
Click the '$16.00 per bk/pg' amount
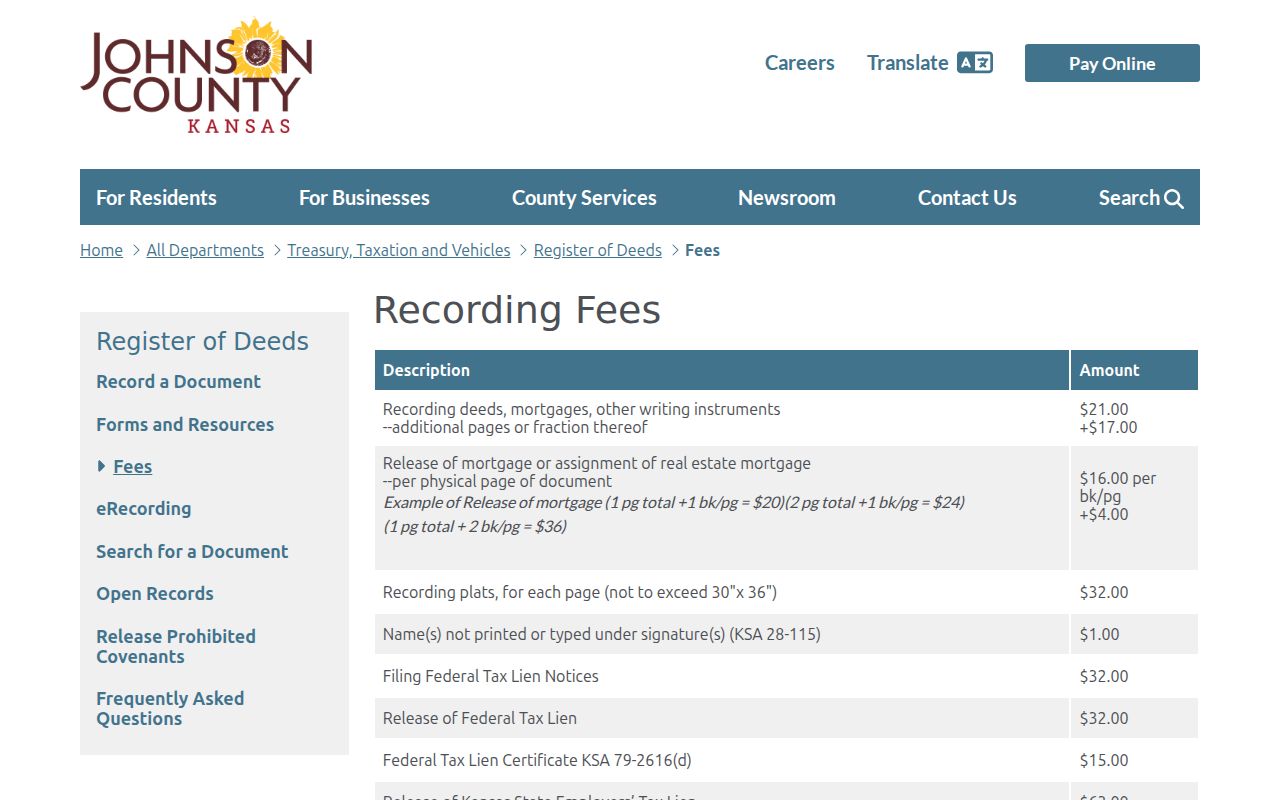pyautogui.click(x=1118, y=487)
